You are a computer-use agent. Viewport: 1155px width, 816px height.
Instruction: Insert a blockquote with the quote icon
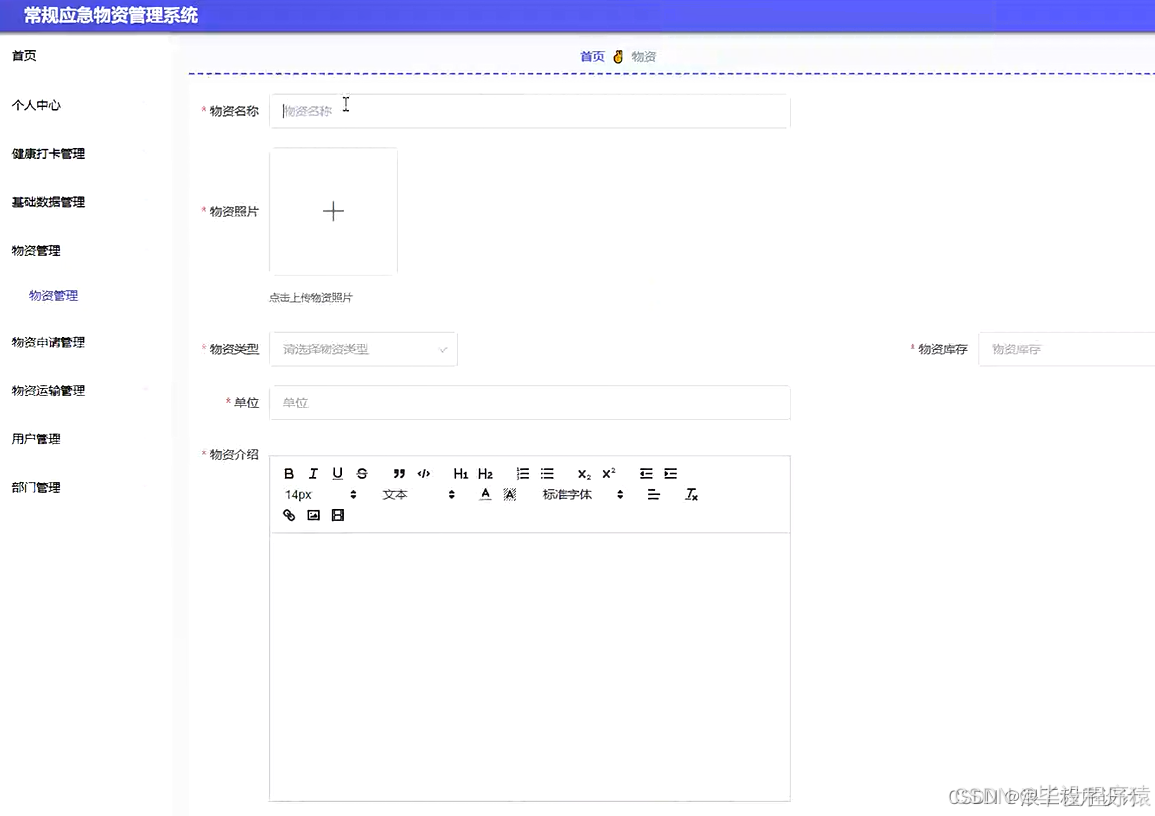point(399,474)
